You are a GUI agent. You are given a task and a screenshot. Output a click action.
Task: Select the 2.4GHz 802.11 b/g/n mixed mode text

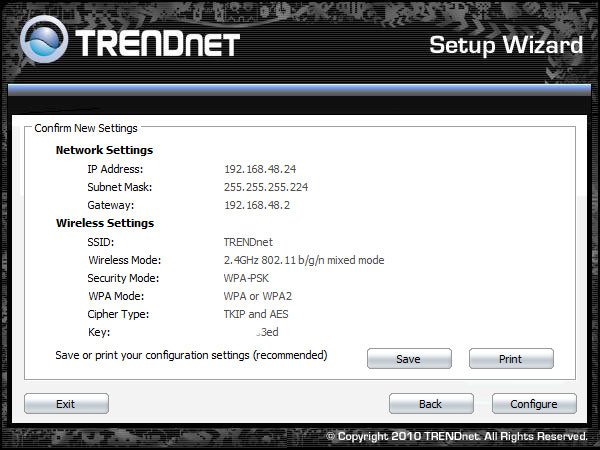[x=304, y=260]
